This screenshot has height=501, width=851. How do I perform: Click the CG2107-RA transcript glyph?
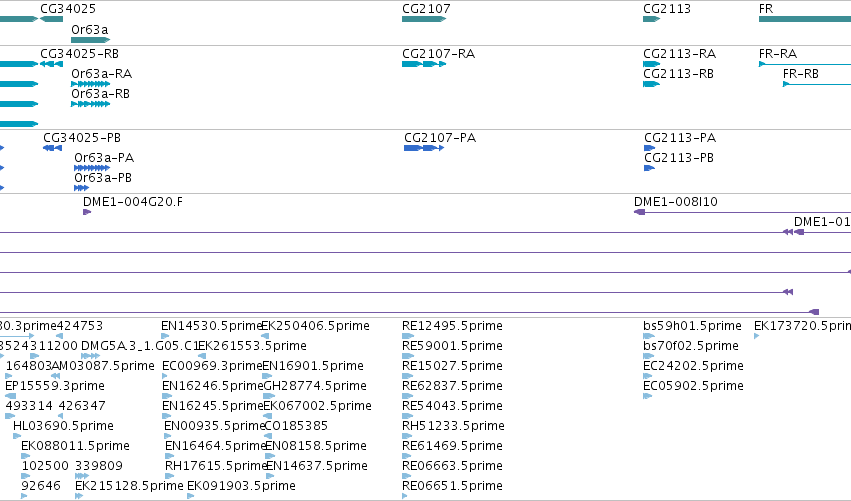[x=424, y=64]
